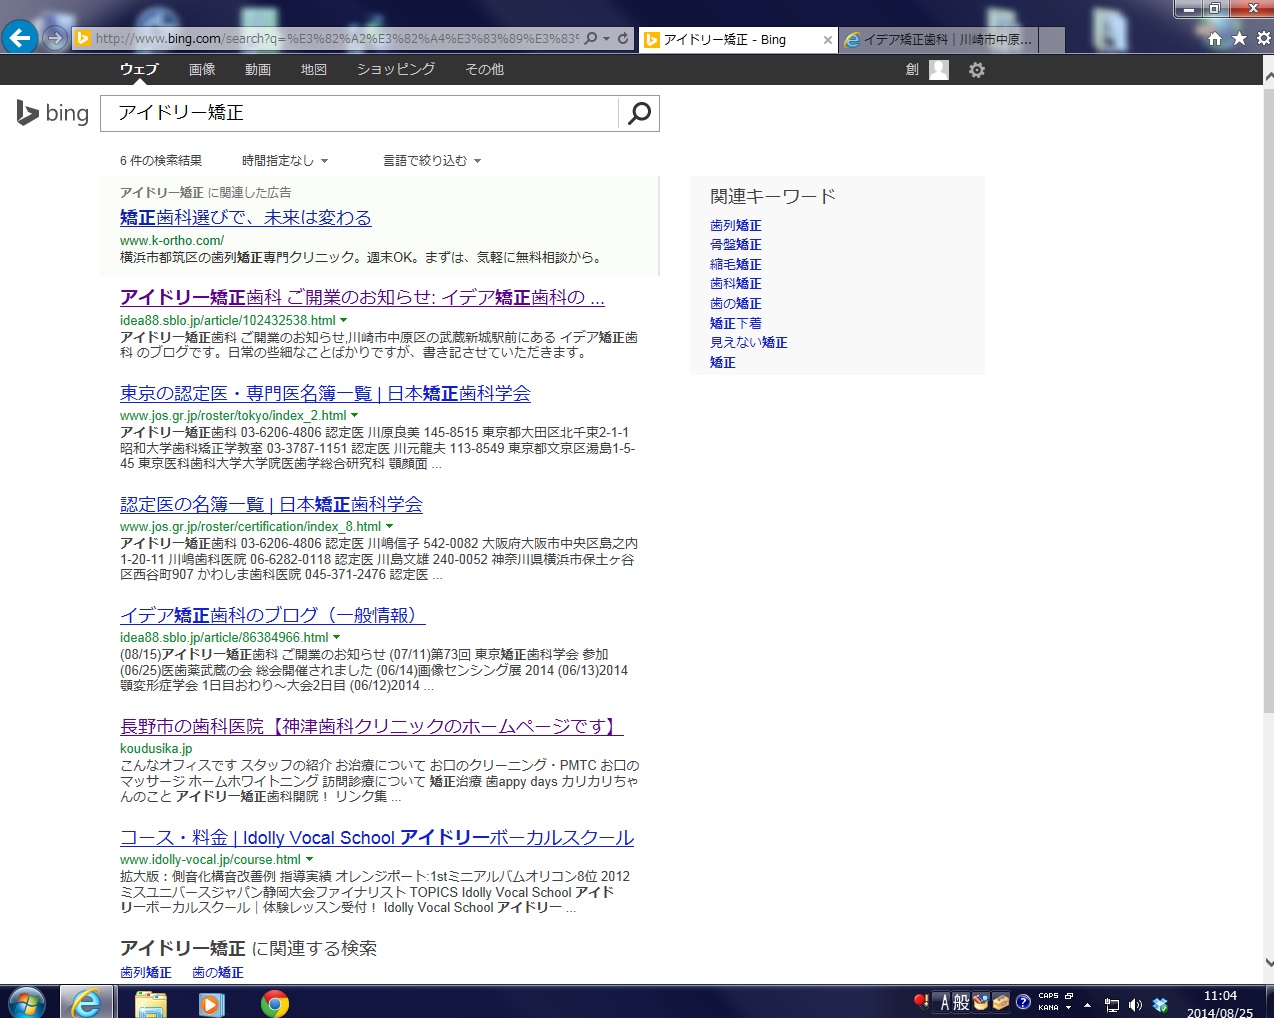The width and height of the screenshot is (1274, 1018).
Task: Open File Explorer from the taskbar
Action: click(x=150, y=1003)
